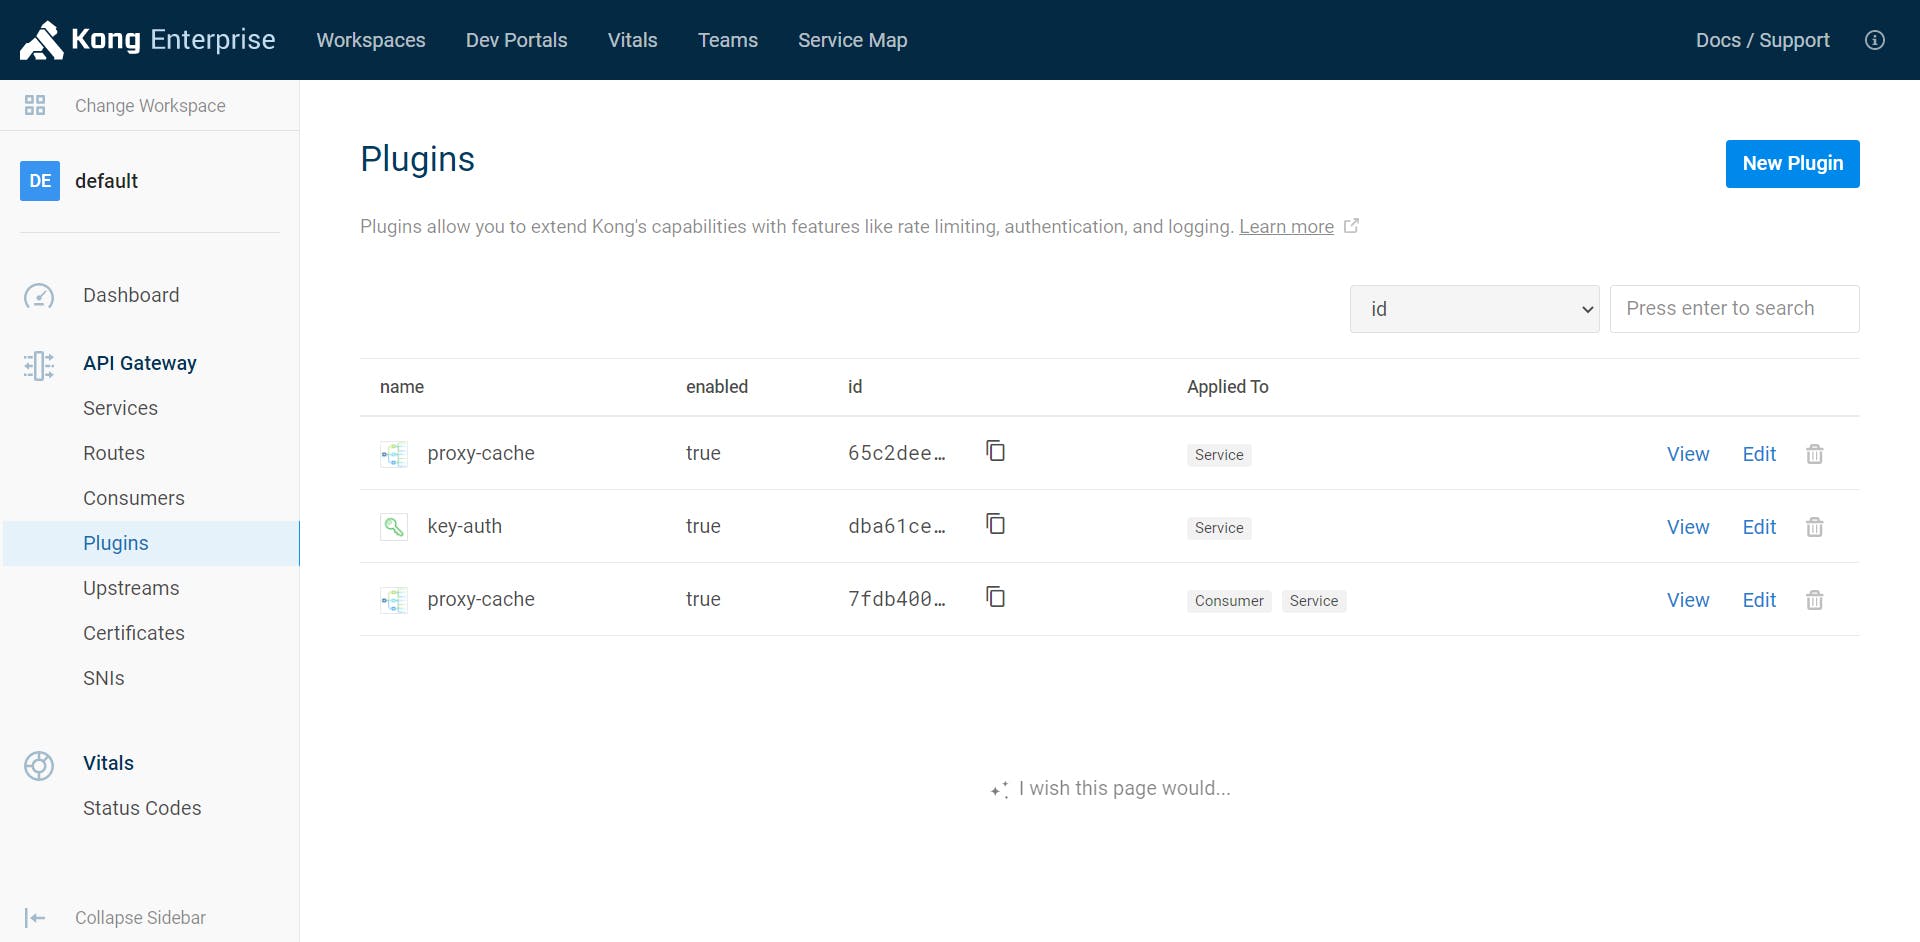Create a New Plugin

point(1792,164)
